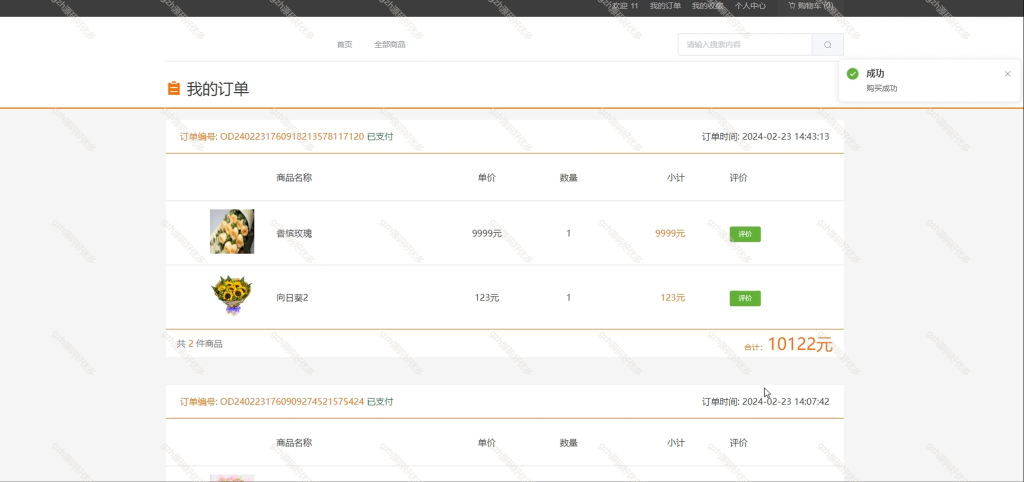
Task: Click quantity 1 in 向日葵2 row
Action: 568,298
